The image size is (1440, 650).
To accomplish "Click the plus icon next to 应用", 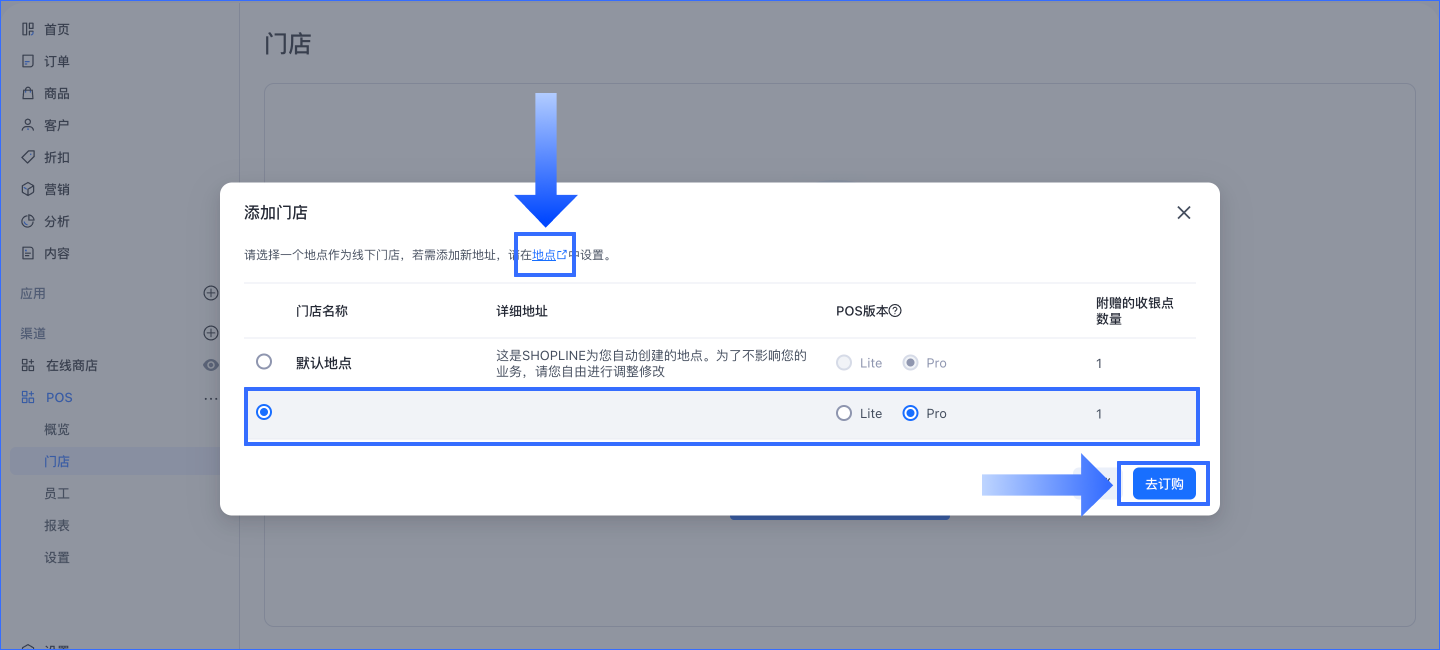I will click(211, 293).
